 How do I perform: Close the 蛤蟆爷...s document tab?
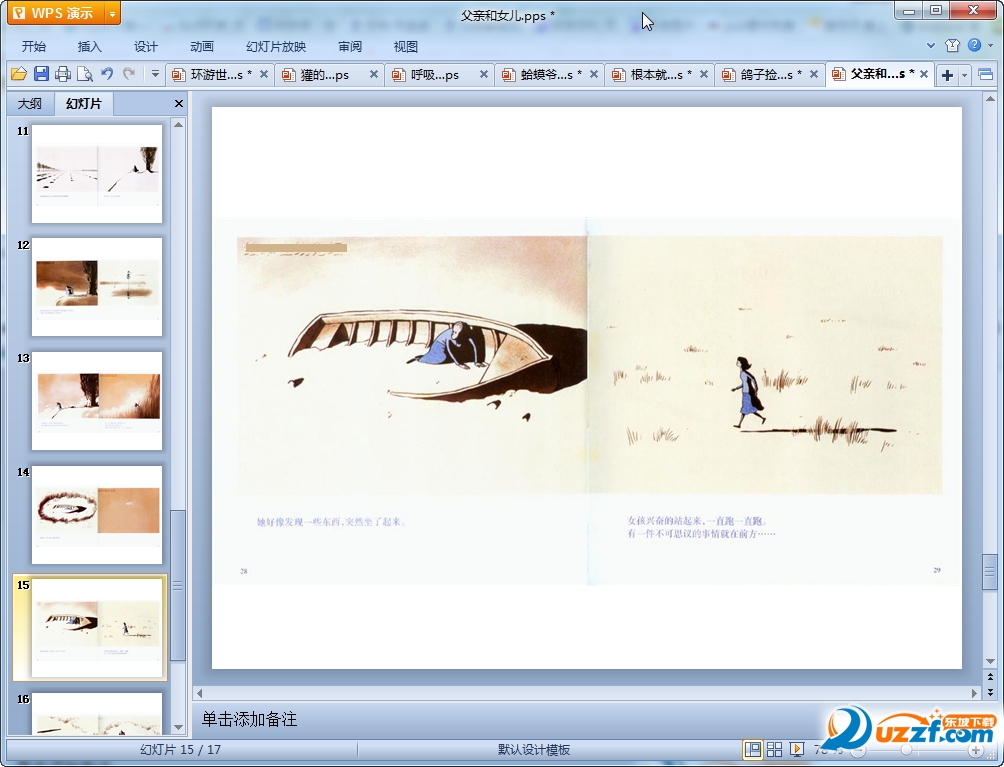click(594, 74)
